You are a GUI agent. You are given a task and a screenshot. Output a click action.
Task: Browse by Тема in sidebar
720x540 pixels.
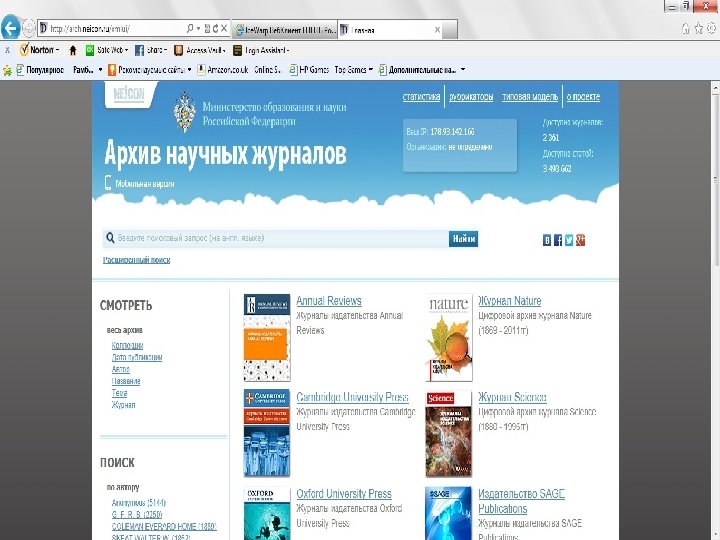click(119, 393)
